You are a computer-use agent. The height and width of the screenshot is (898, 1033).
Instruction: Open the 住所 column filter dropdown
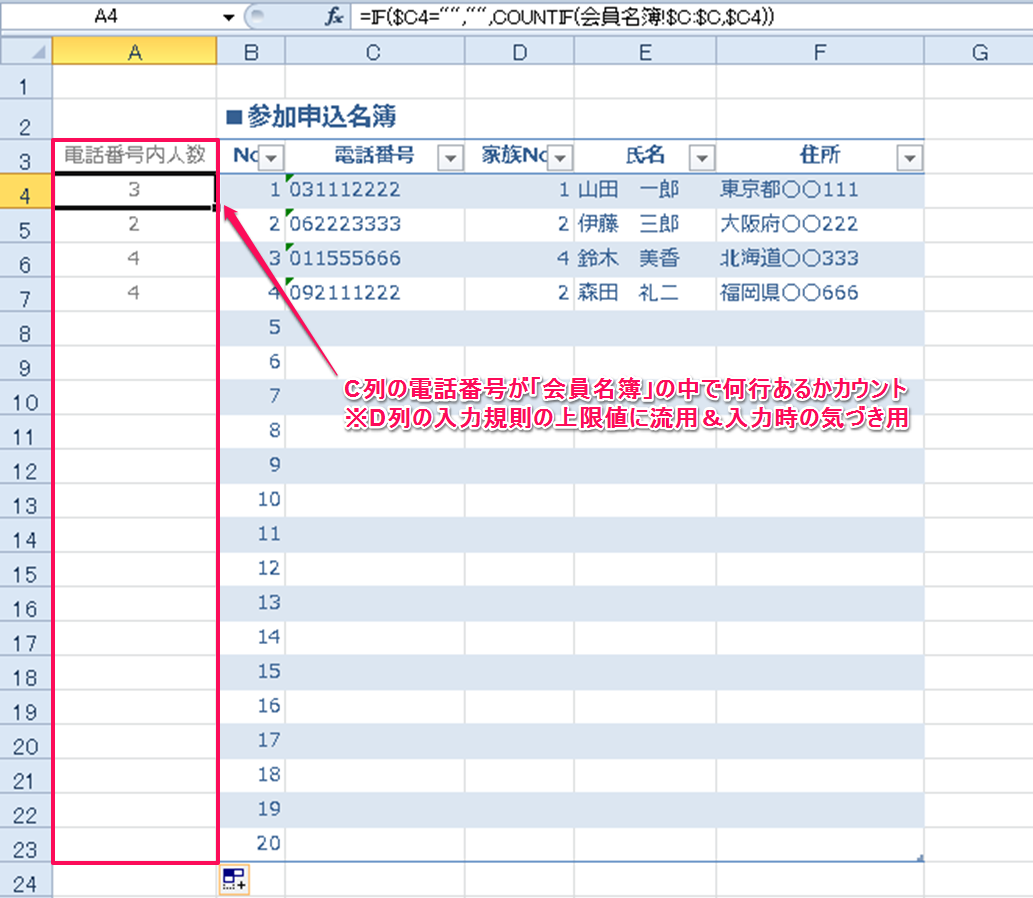pos(910,157)
